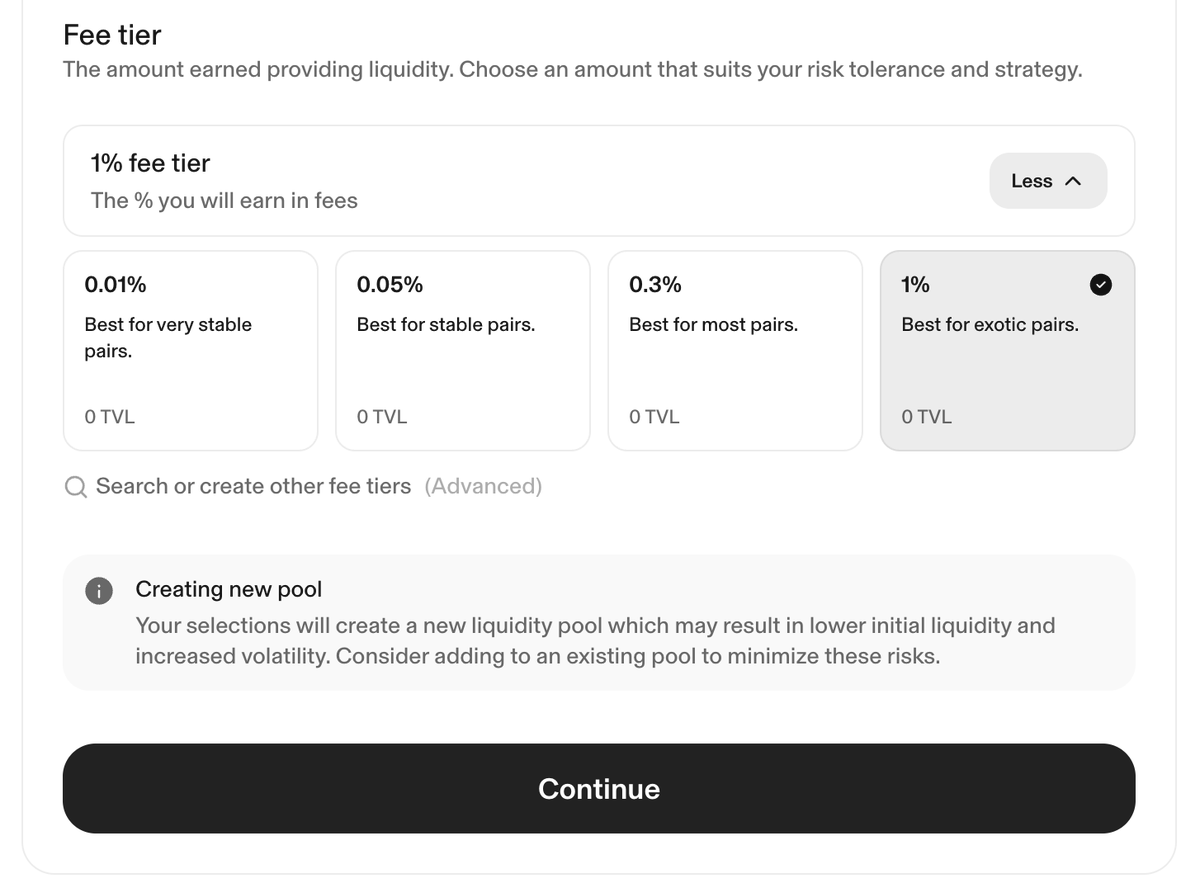Click the chevron up arrow beside Less
This screenshot has height=883, width=1200.
(1073, 182)
